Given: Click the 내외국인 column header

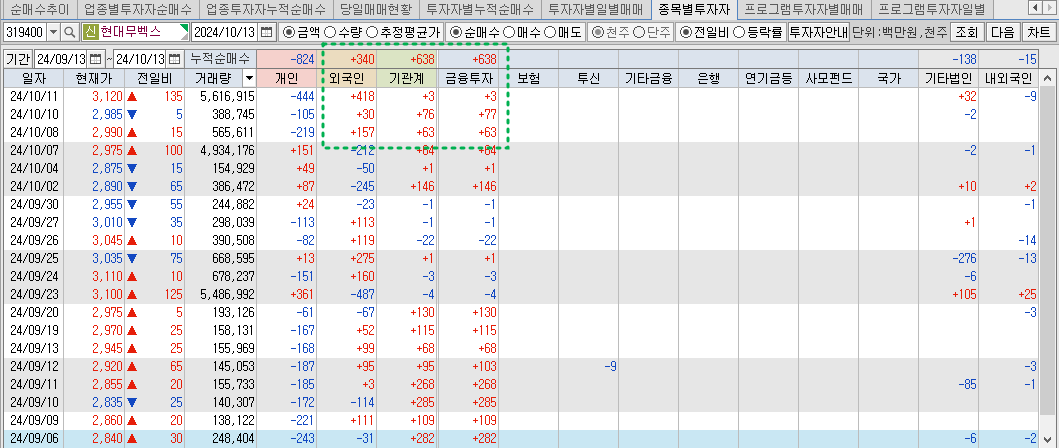Looking at the screenshot, I should (1009, 78).
